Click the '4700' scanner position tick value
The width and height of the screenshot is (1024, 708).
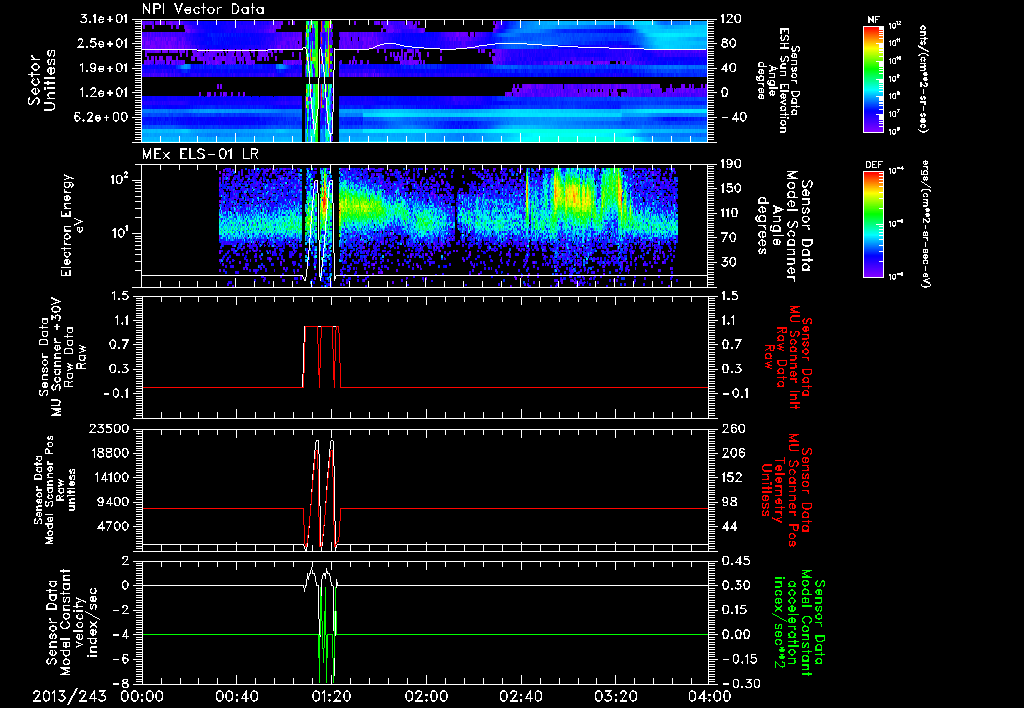[x=113, y=526]
